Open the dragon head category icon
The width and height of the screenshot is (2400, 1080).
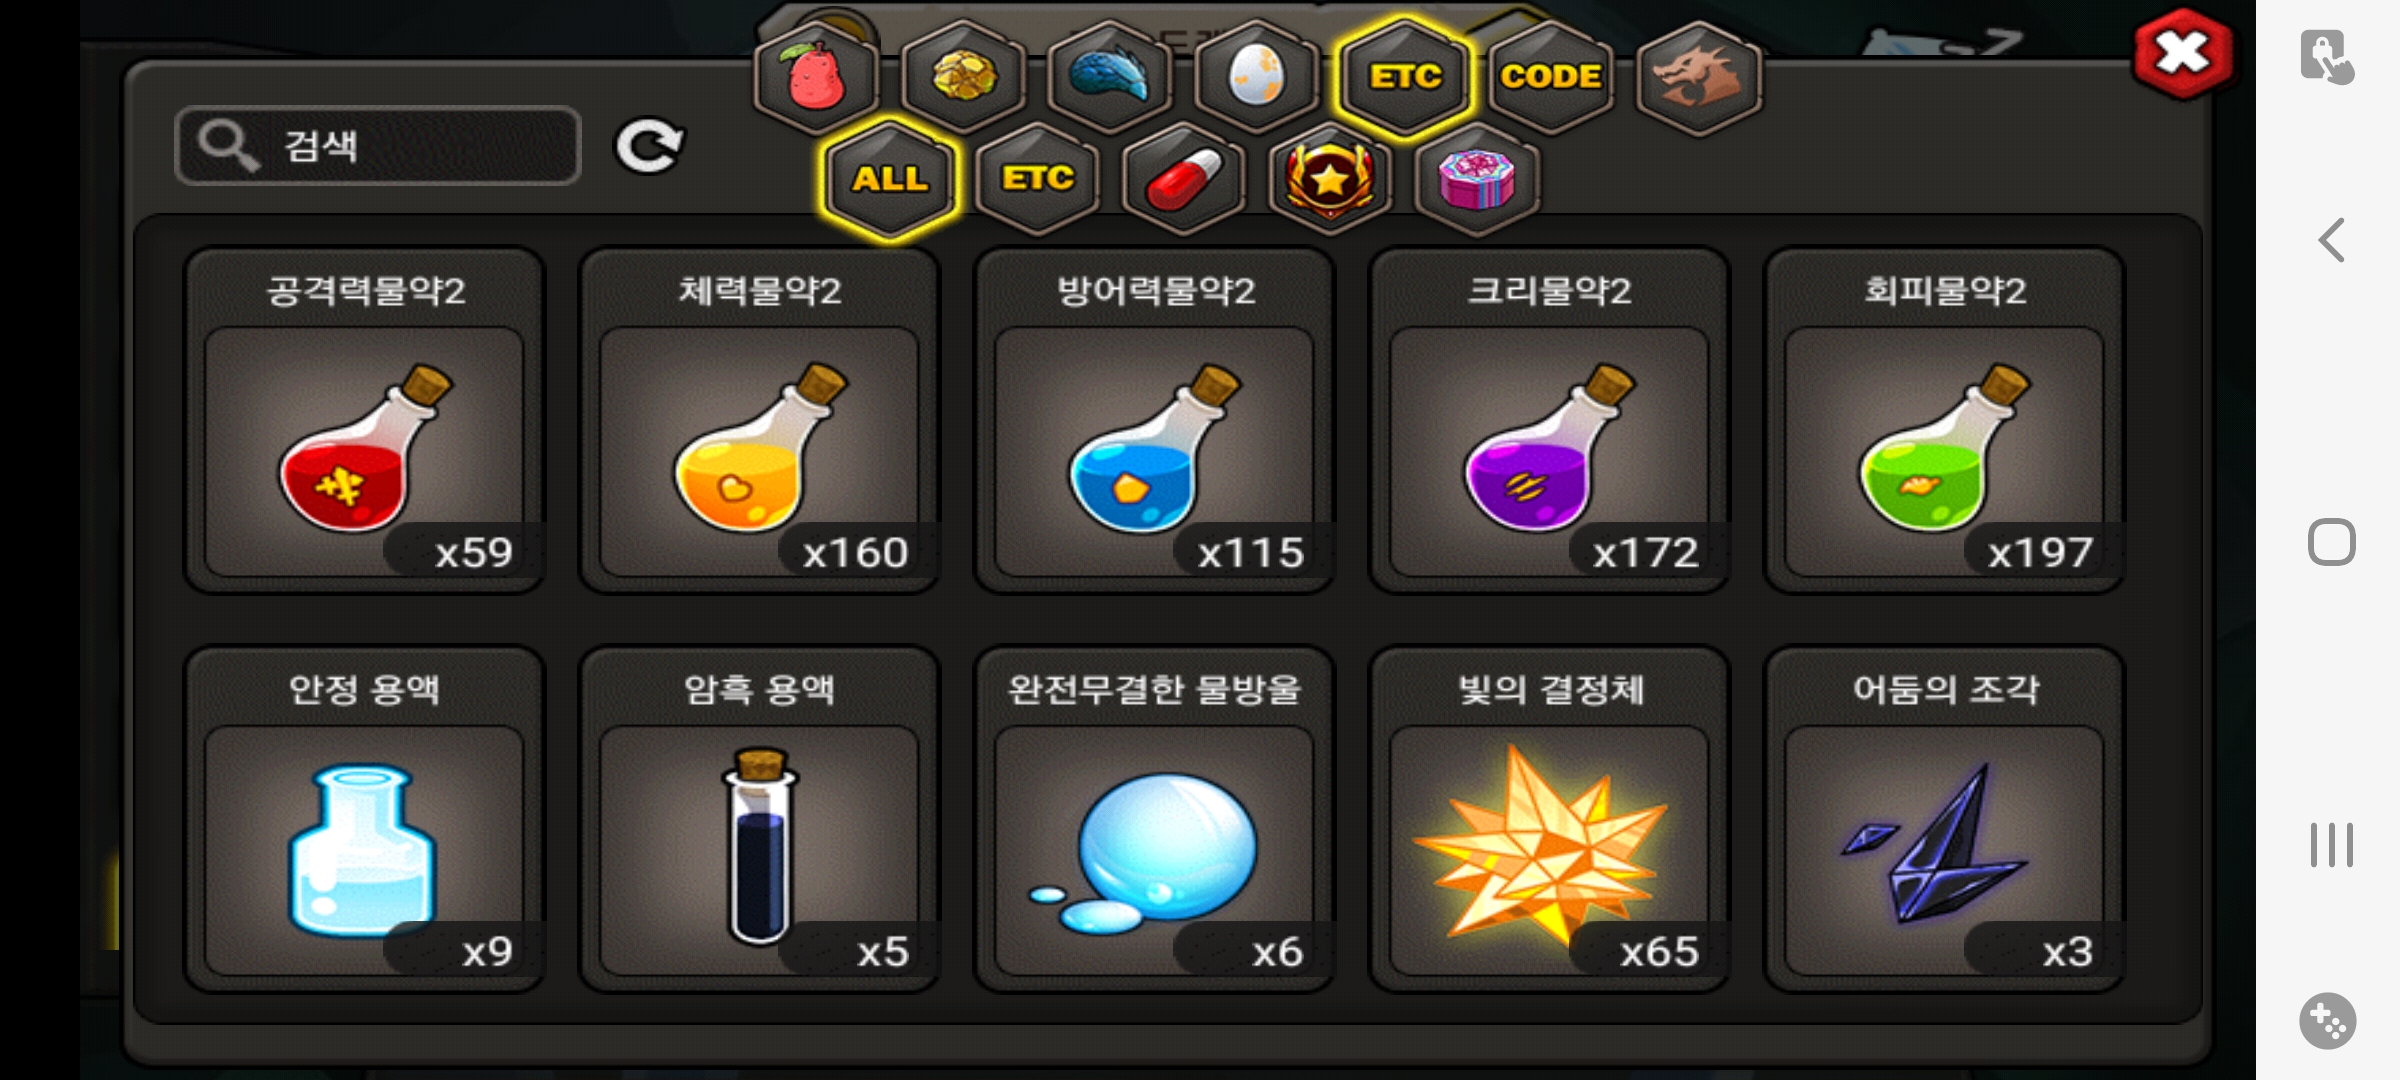coord(1699,77)
